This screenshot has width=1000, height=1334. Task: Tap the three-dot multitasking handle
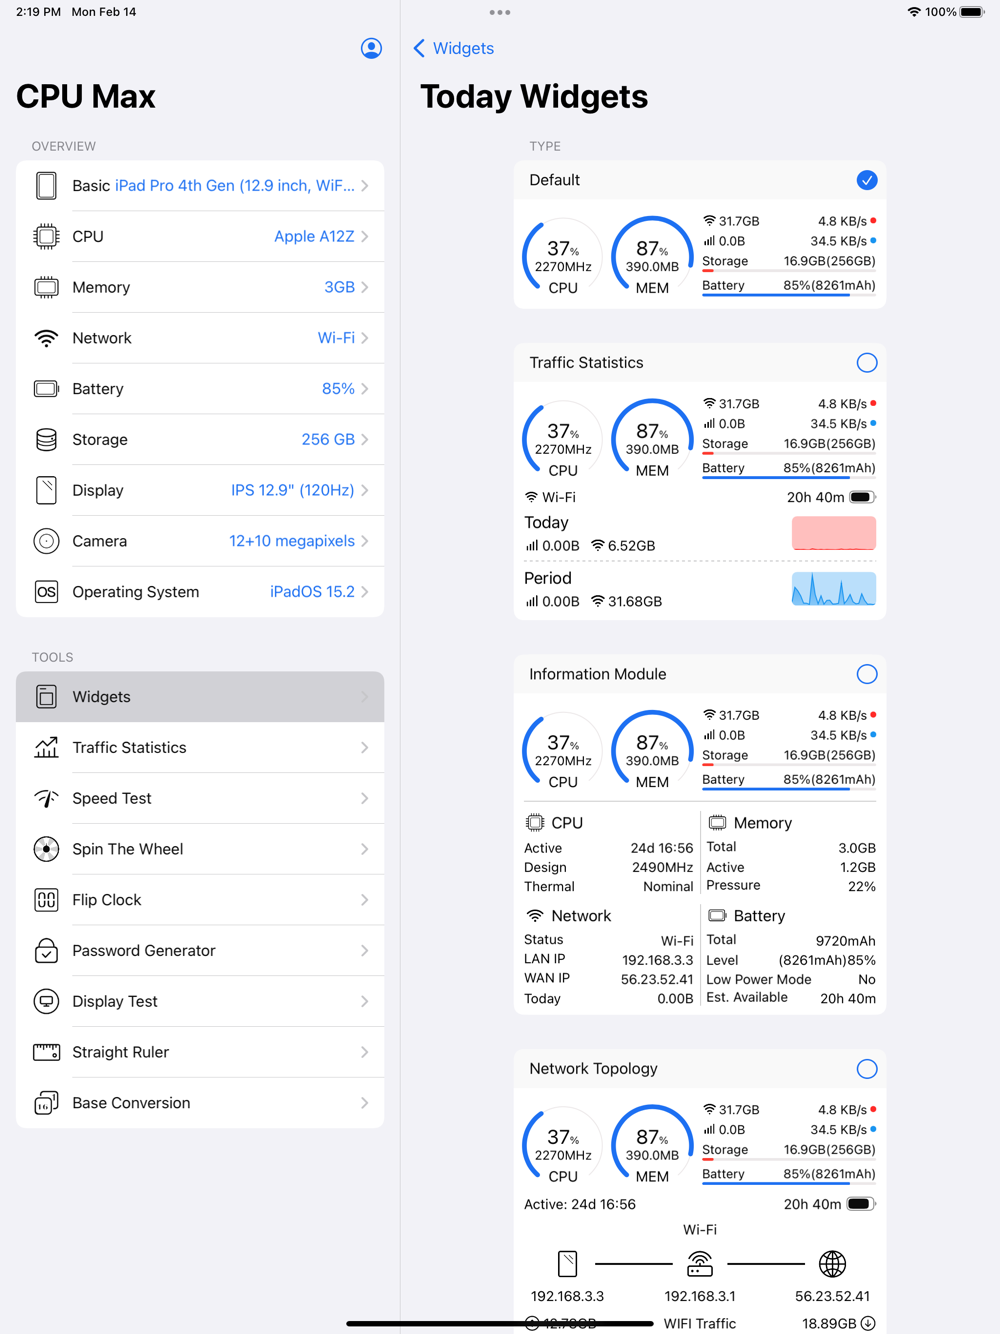500,13
